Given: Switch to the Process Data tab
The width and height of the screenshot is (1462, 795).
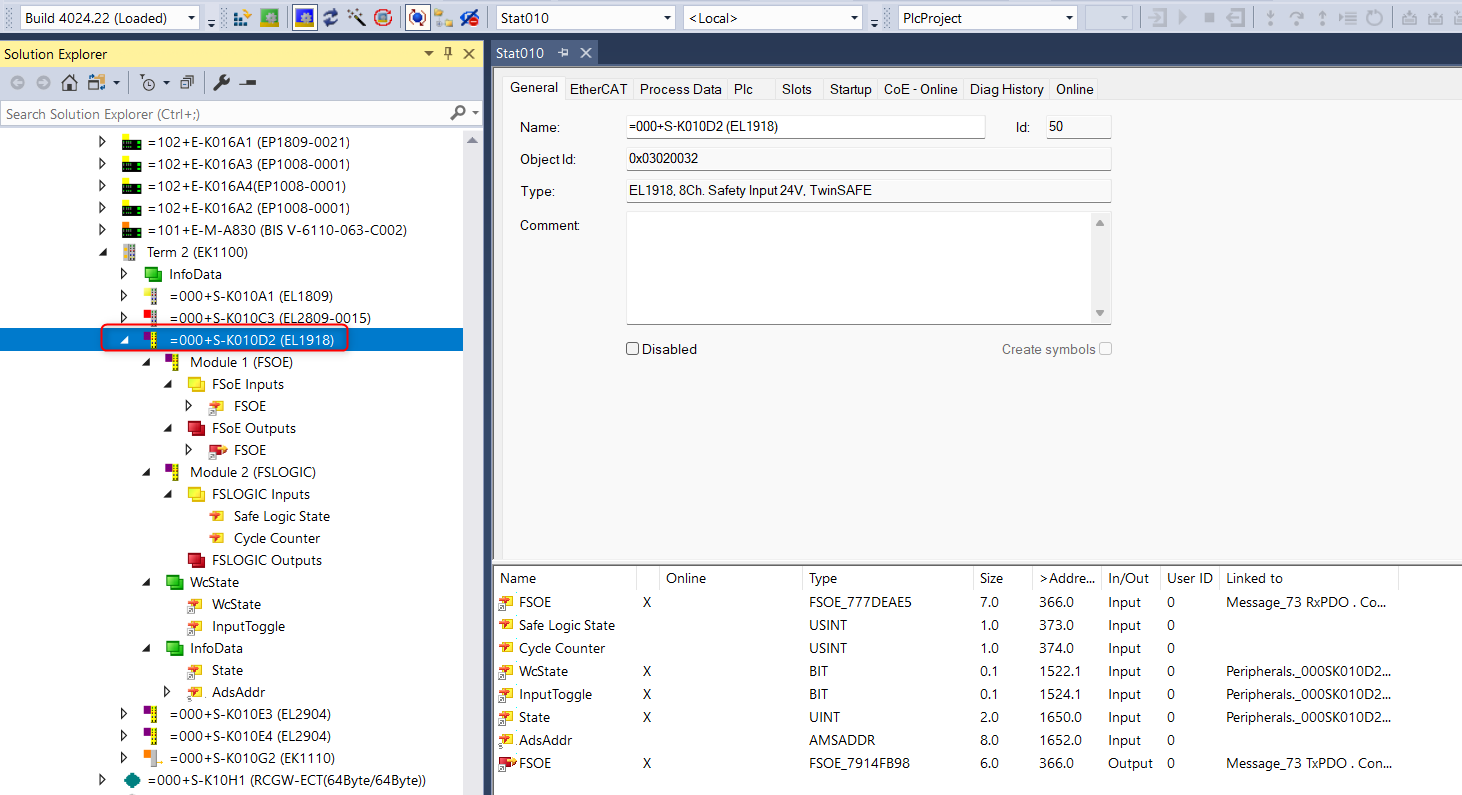Looking at the screenshot, I should tap(680, 89).
